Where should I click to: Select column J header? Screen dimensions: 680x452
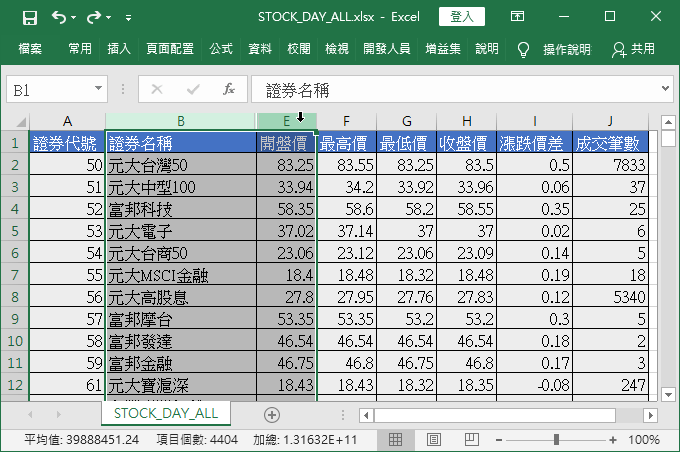click(610, 121)
